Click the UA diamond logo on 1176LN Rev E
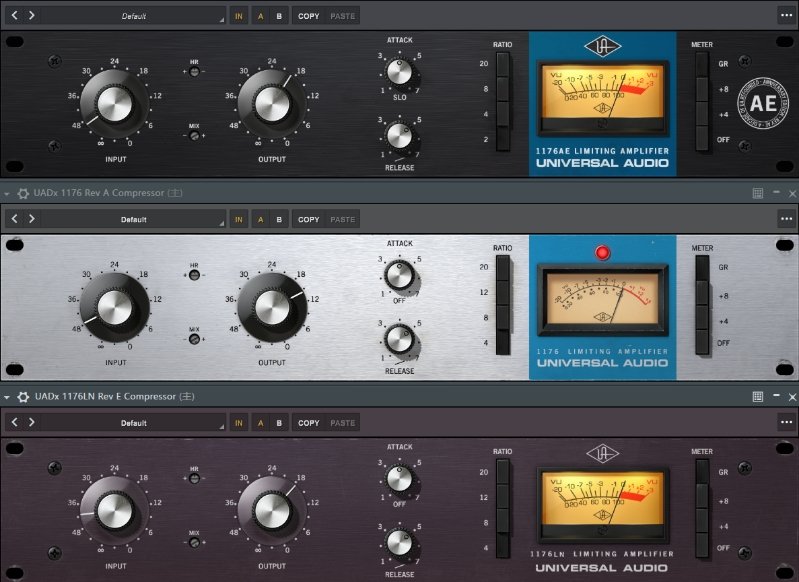Viewport: 799px width, 582px height. 602,453
